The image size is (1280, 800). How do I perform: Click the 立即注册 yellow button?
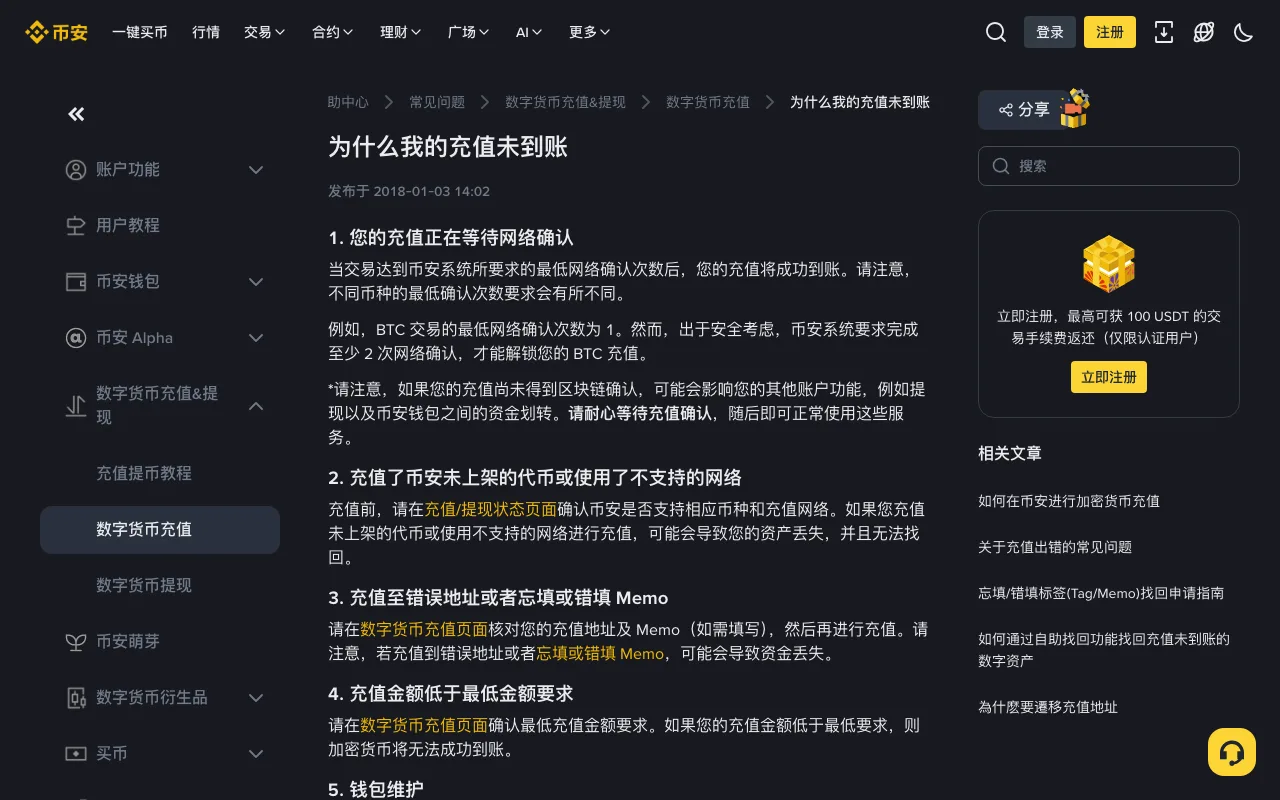pyautogui.click(x=1109, y=377)
